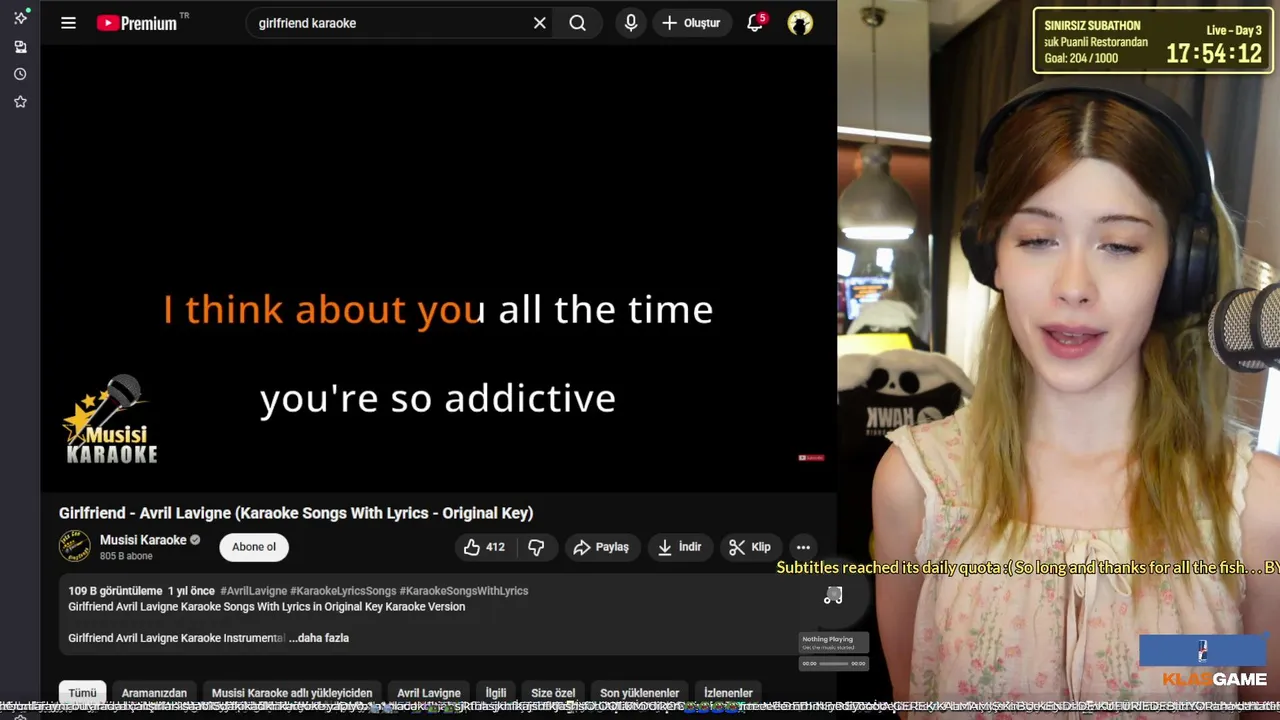The width and height of the screenshot is (1280, 720).
Task: Open history clock icon in left sidebar
Action: (20, 74)
